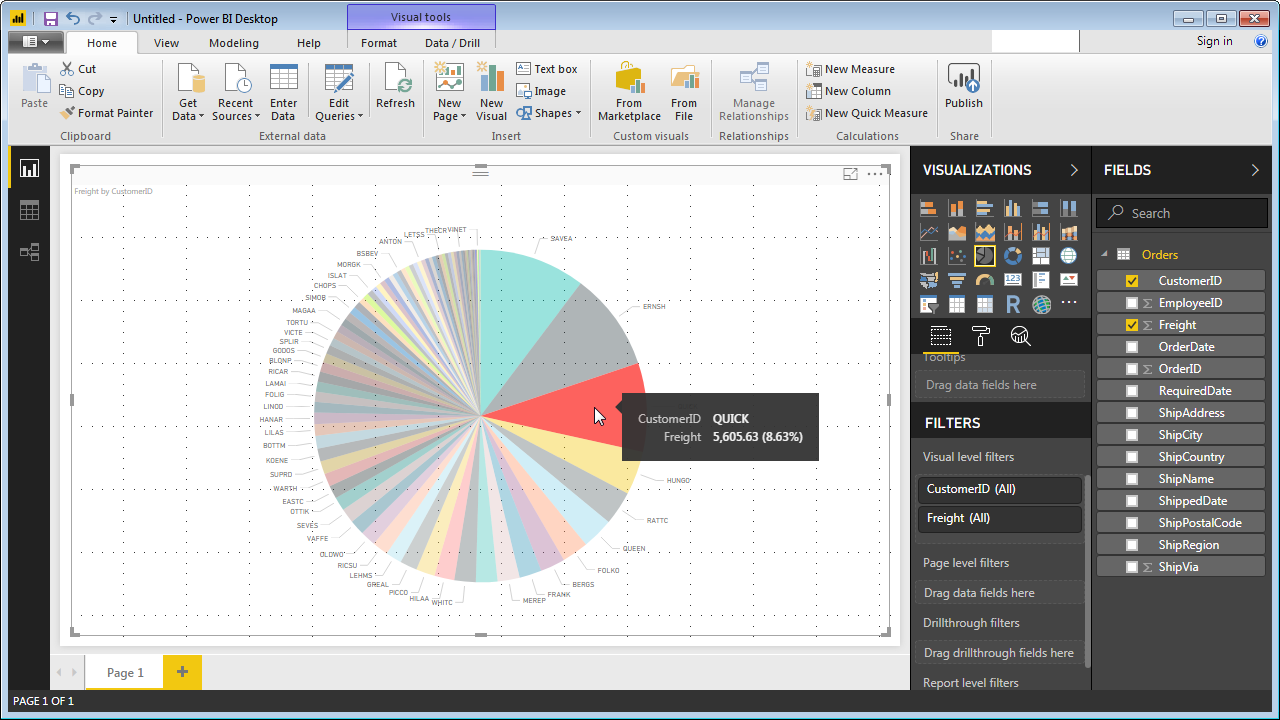Select the Scatter chart visualization
Viewport: 1280px width, 720px height.
point(957,255)
